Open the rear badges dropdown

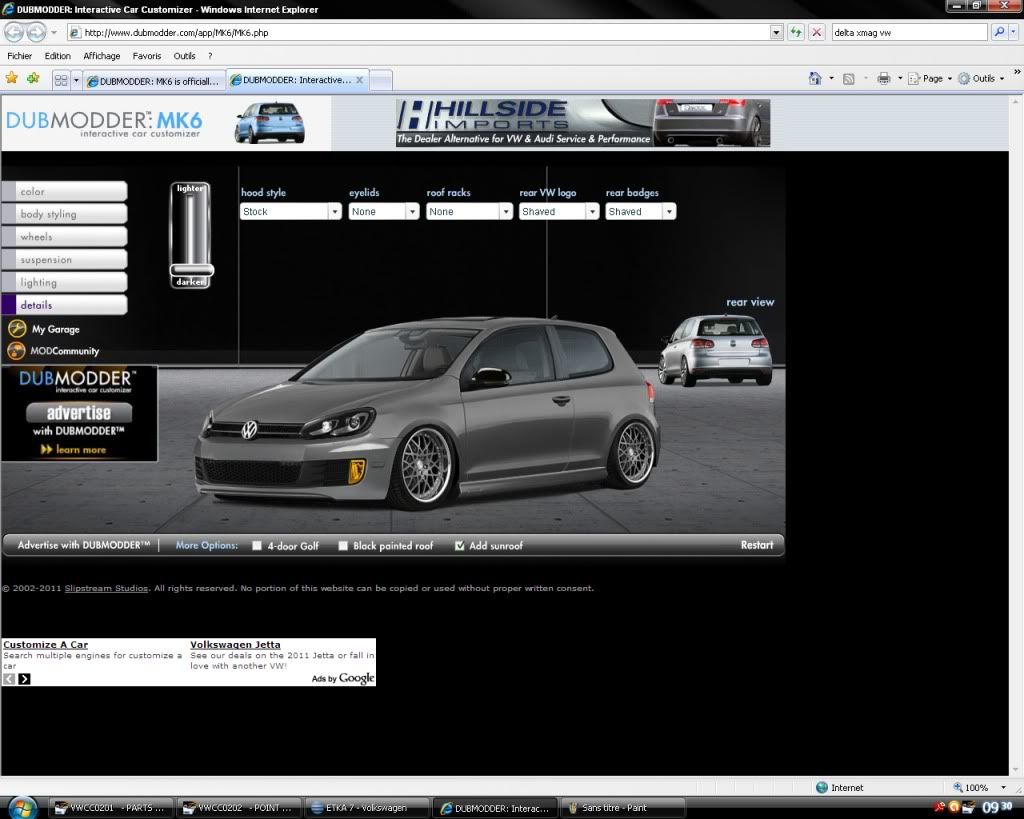(641, 212)
